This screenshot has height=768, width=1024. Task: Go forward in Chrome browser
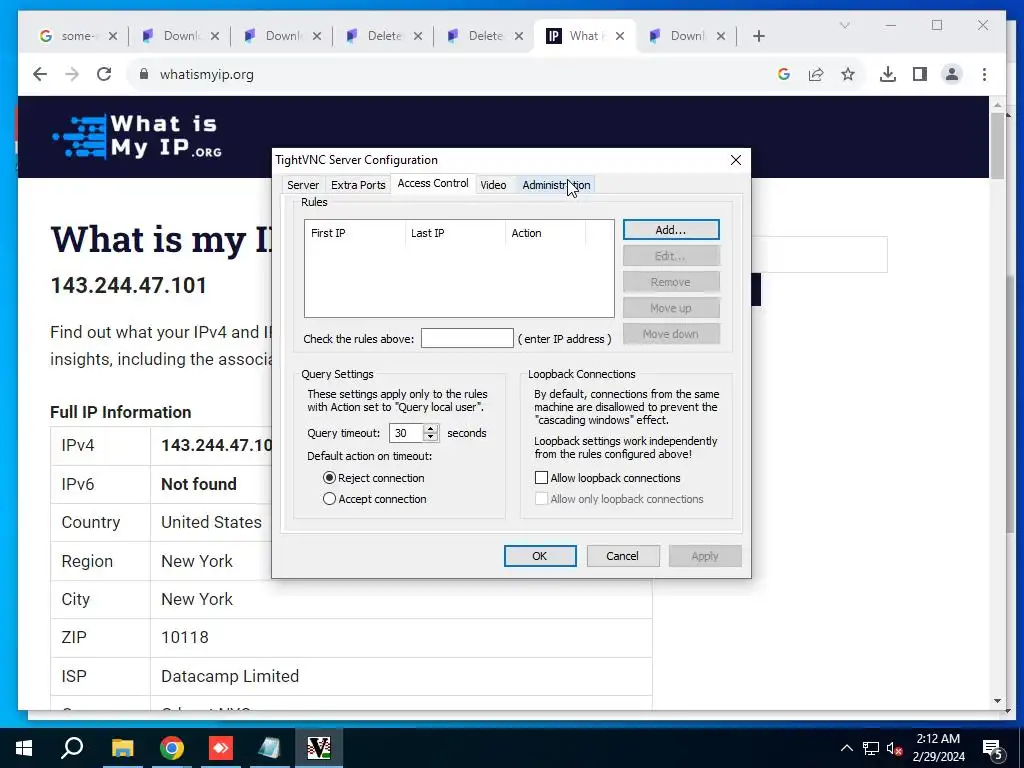pyautogui.click(x=72, y=74)
